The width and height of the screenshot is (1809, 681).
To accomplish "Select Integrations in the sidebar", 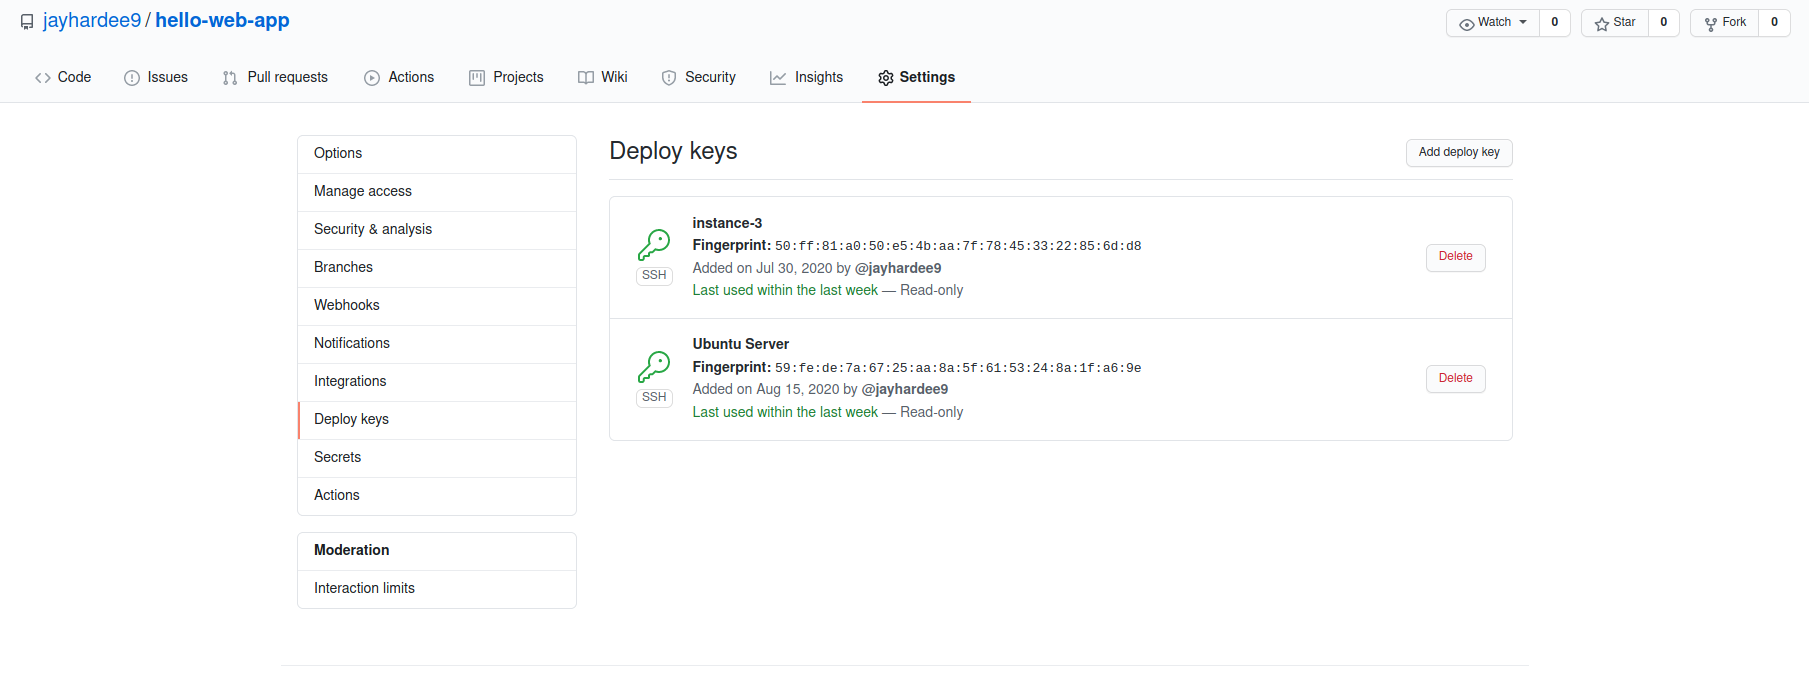I will click(x=437, y=382).
